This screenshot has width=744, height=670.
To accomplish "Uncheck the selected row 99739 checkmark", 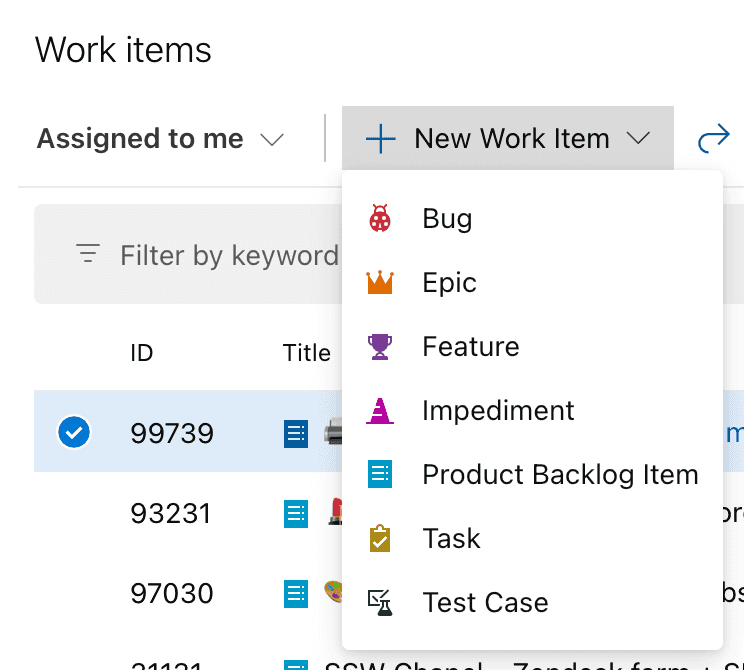I will click(x=74, y=433).
